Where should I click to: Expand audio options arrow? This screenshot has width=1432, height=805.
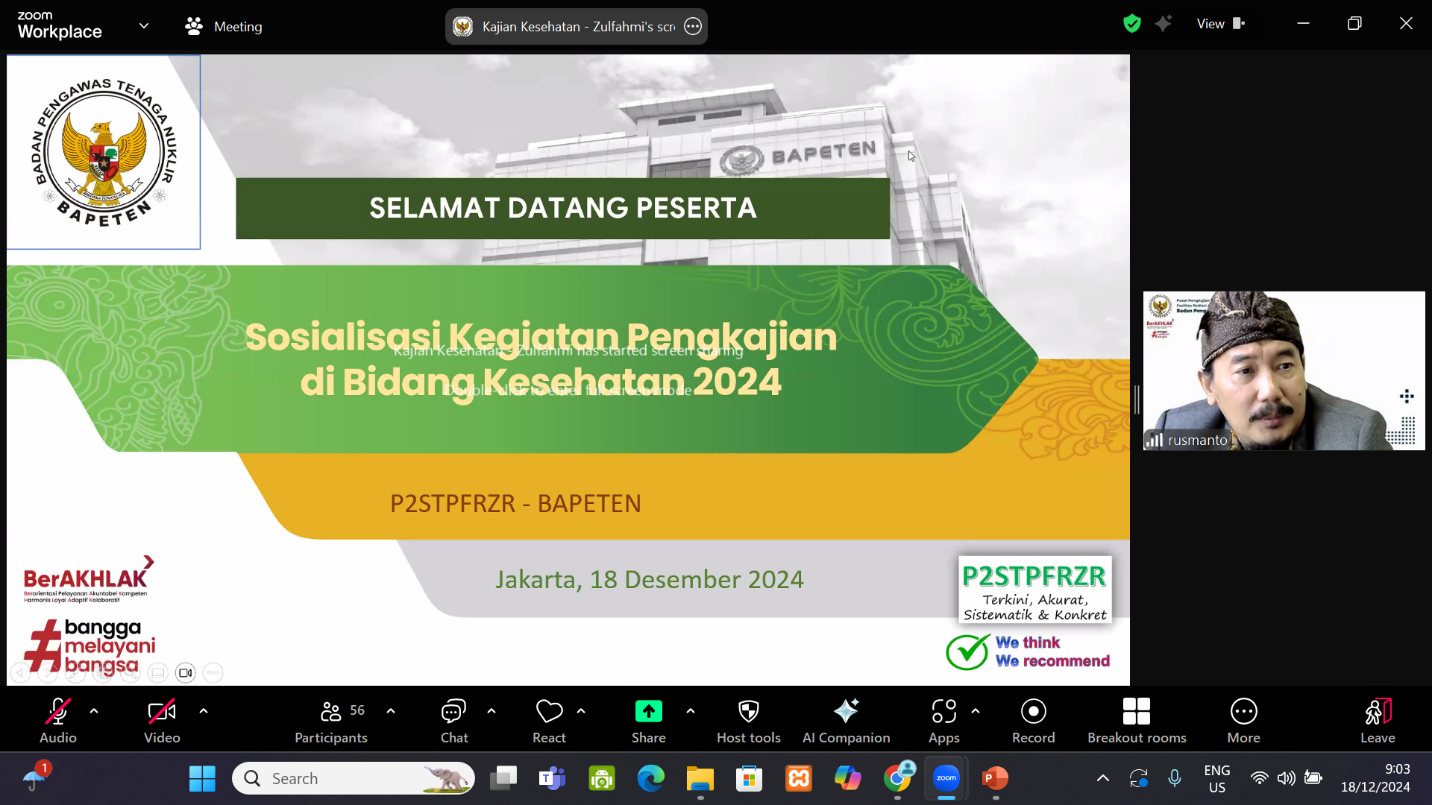[x=94, y=711]
